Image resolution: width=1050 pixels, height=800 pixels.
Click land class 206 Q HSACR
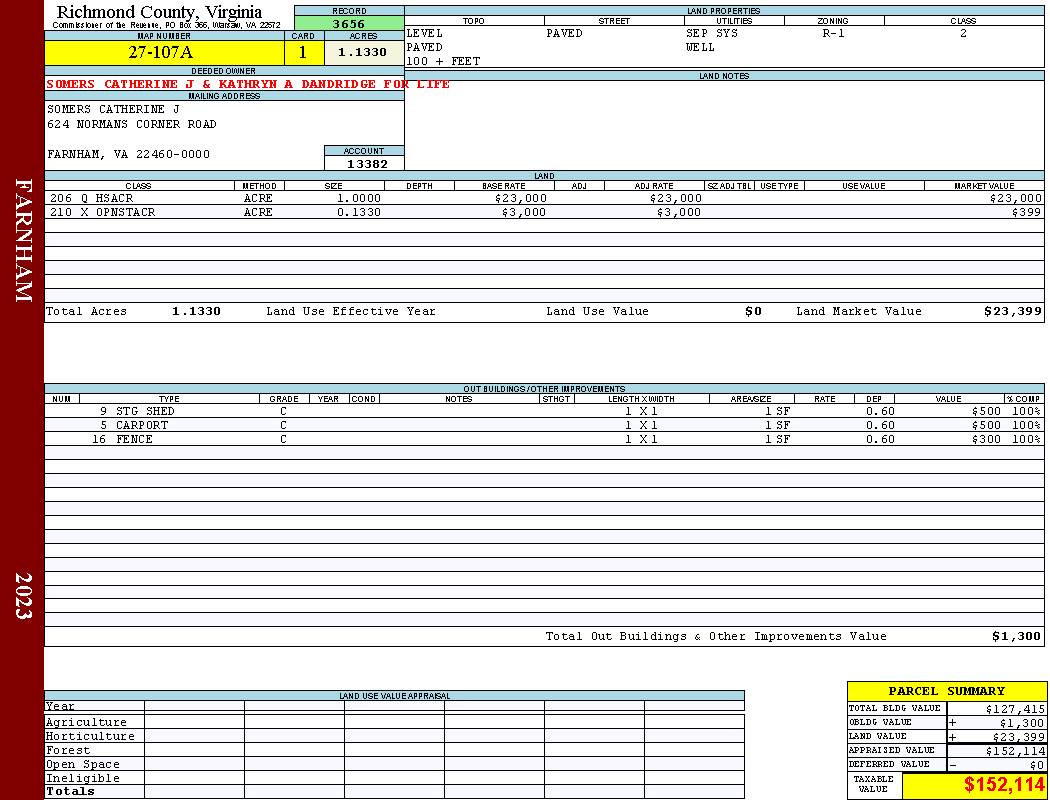(92, 198)
